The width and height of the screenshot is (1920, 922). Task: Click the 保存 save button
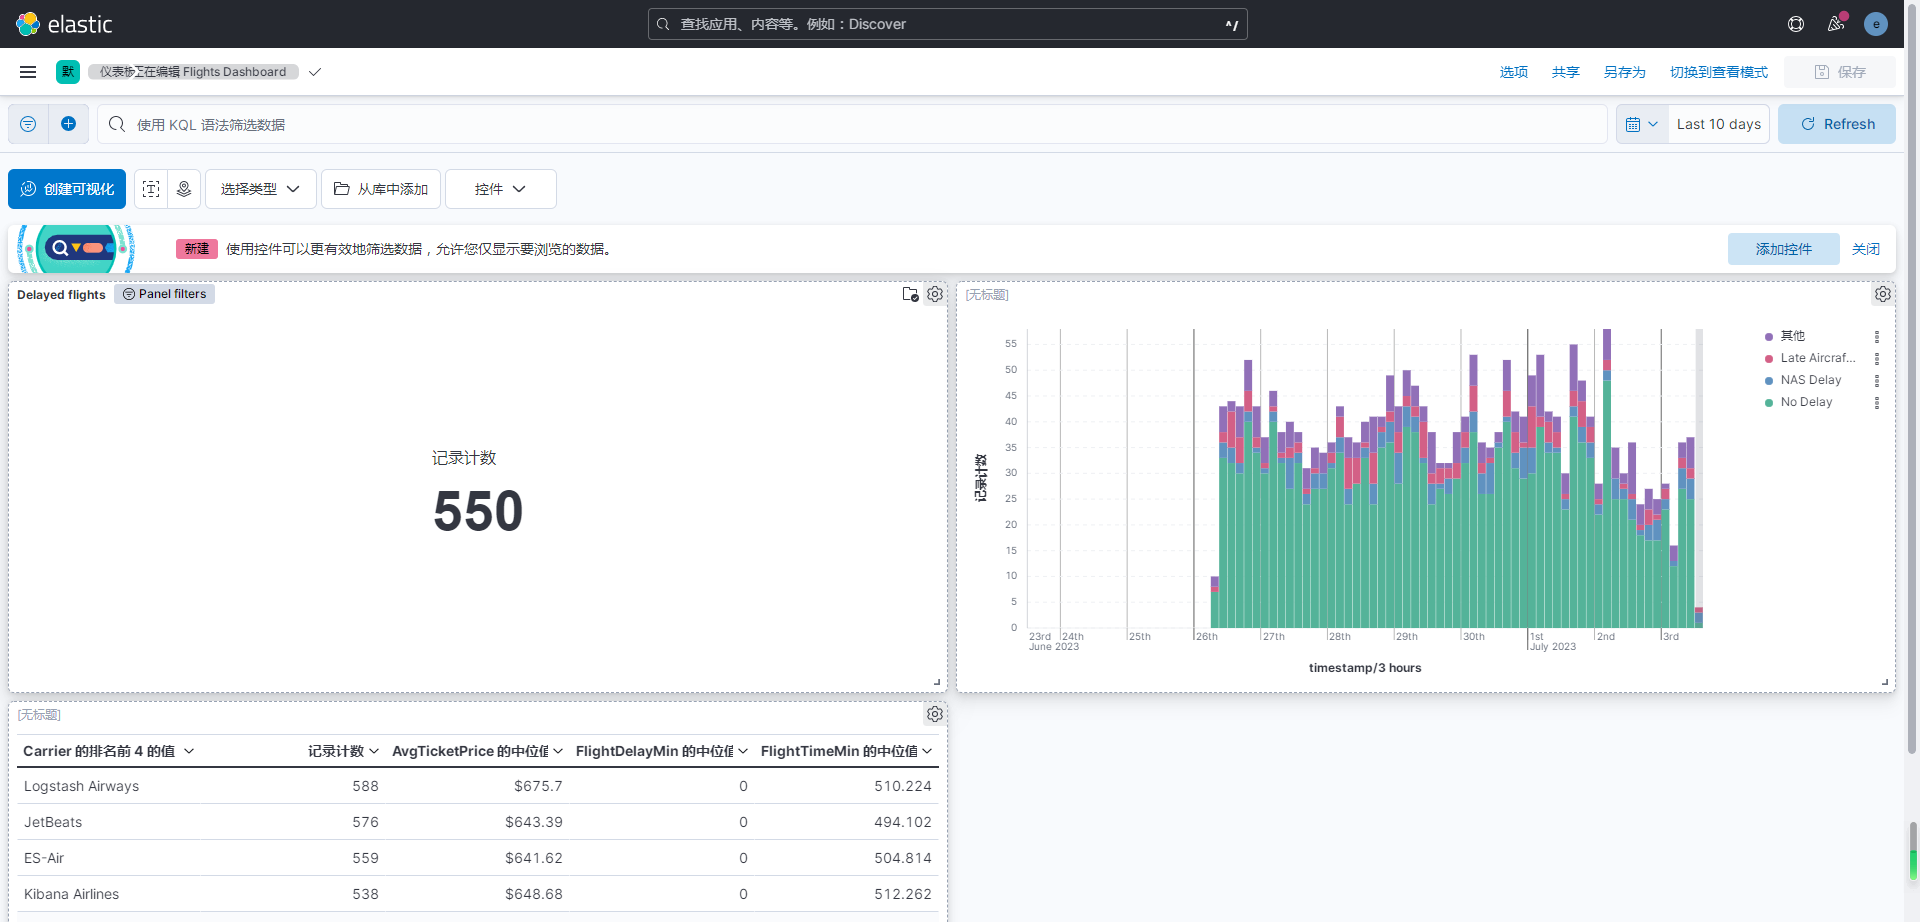click(x=1840, y=72)
